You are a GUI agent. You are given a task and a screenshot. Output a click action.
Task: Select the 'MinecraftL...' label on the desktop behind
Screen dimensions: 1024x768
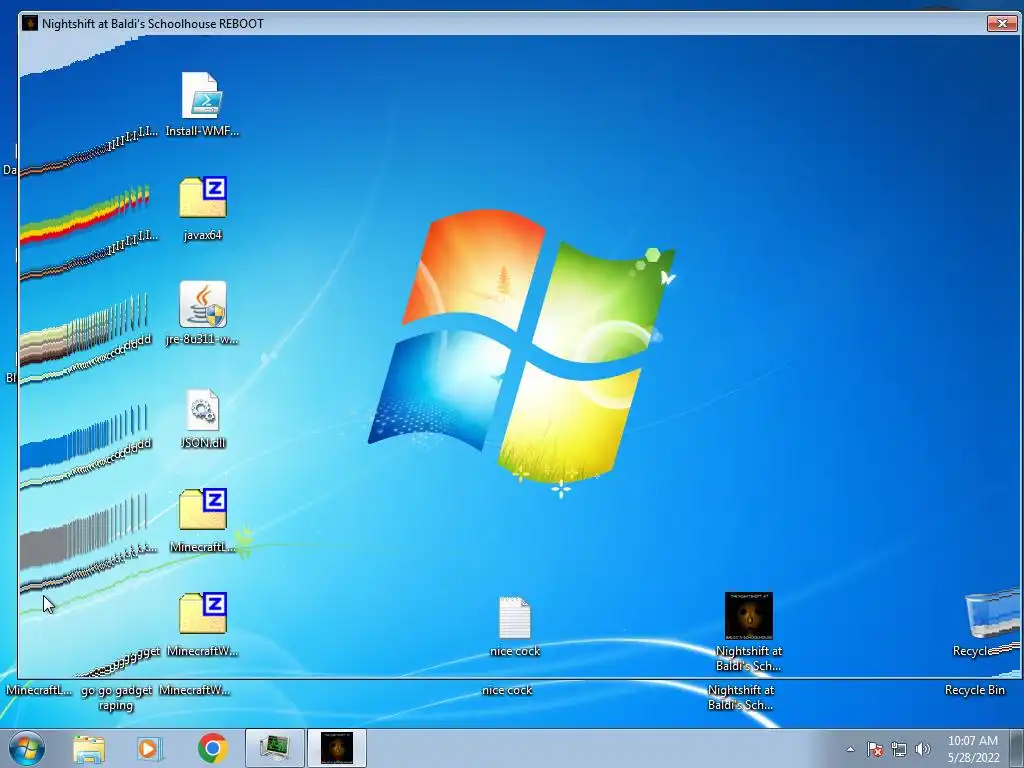coord(39,690)
